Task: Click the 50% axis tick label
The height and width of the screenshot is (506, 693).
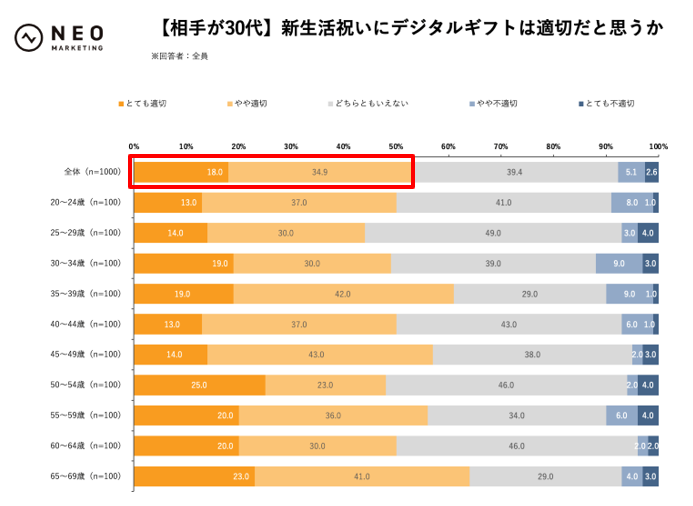Action: point(396,147)
